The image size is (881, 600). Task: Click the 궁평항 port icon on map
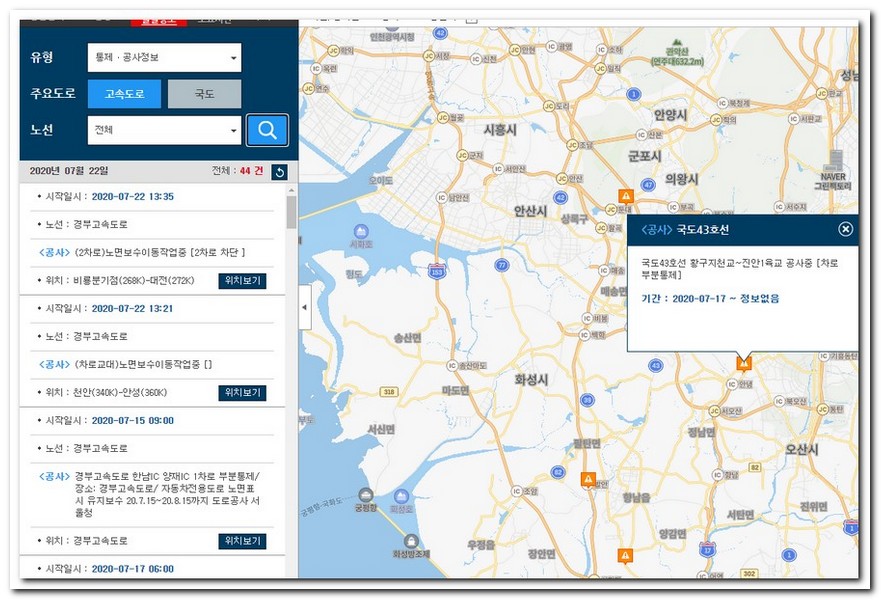366,494
